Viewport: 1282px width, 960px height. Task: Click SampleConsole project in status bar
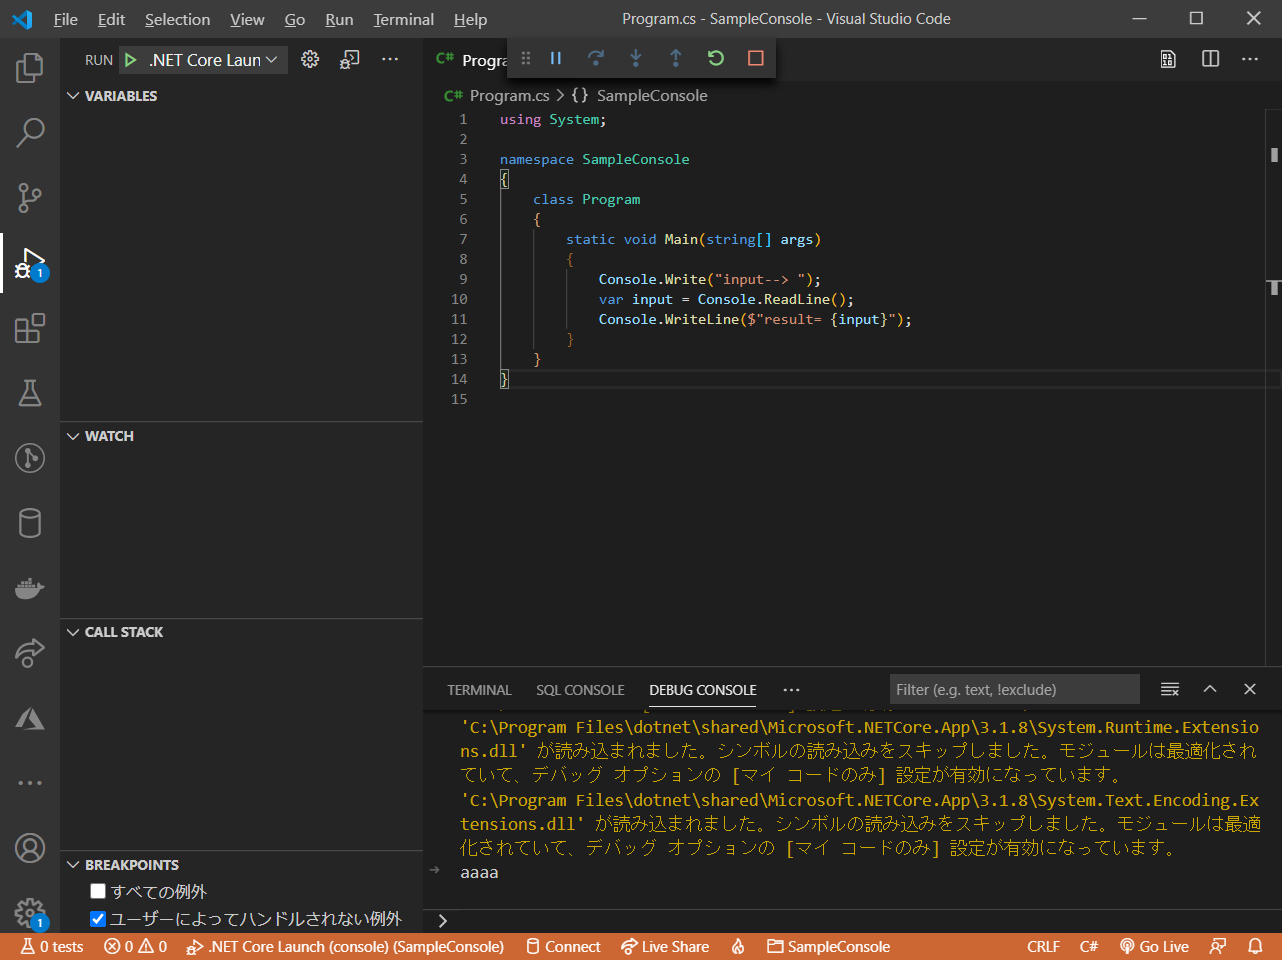tap(828, 947)
